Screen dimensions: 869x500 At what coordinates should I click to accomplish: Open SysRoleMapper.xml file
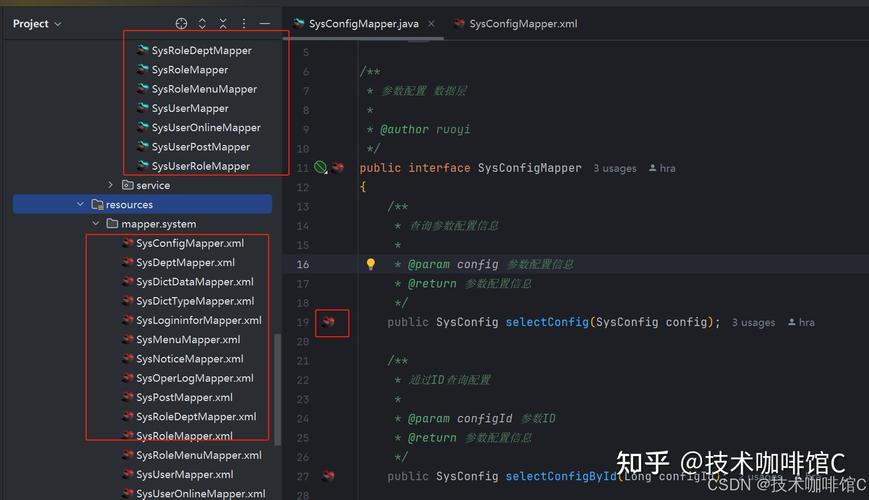[184, 436]
